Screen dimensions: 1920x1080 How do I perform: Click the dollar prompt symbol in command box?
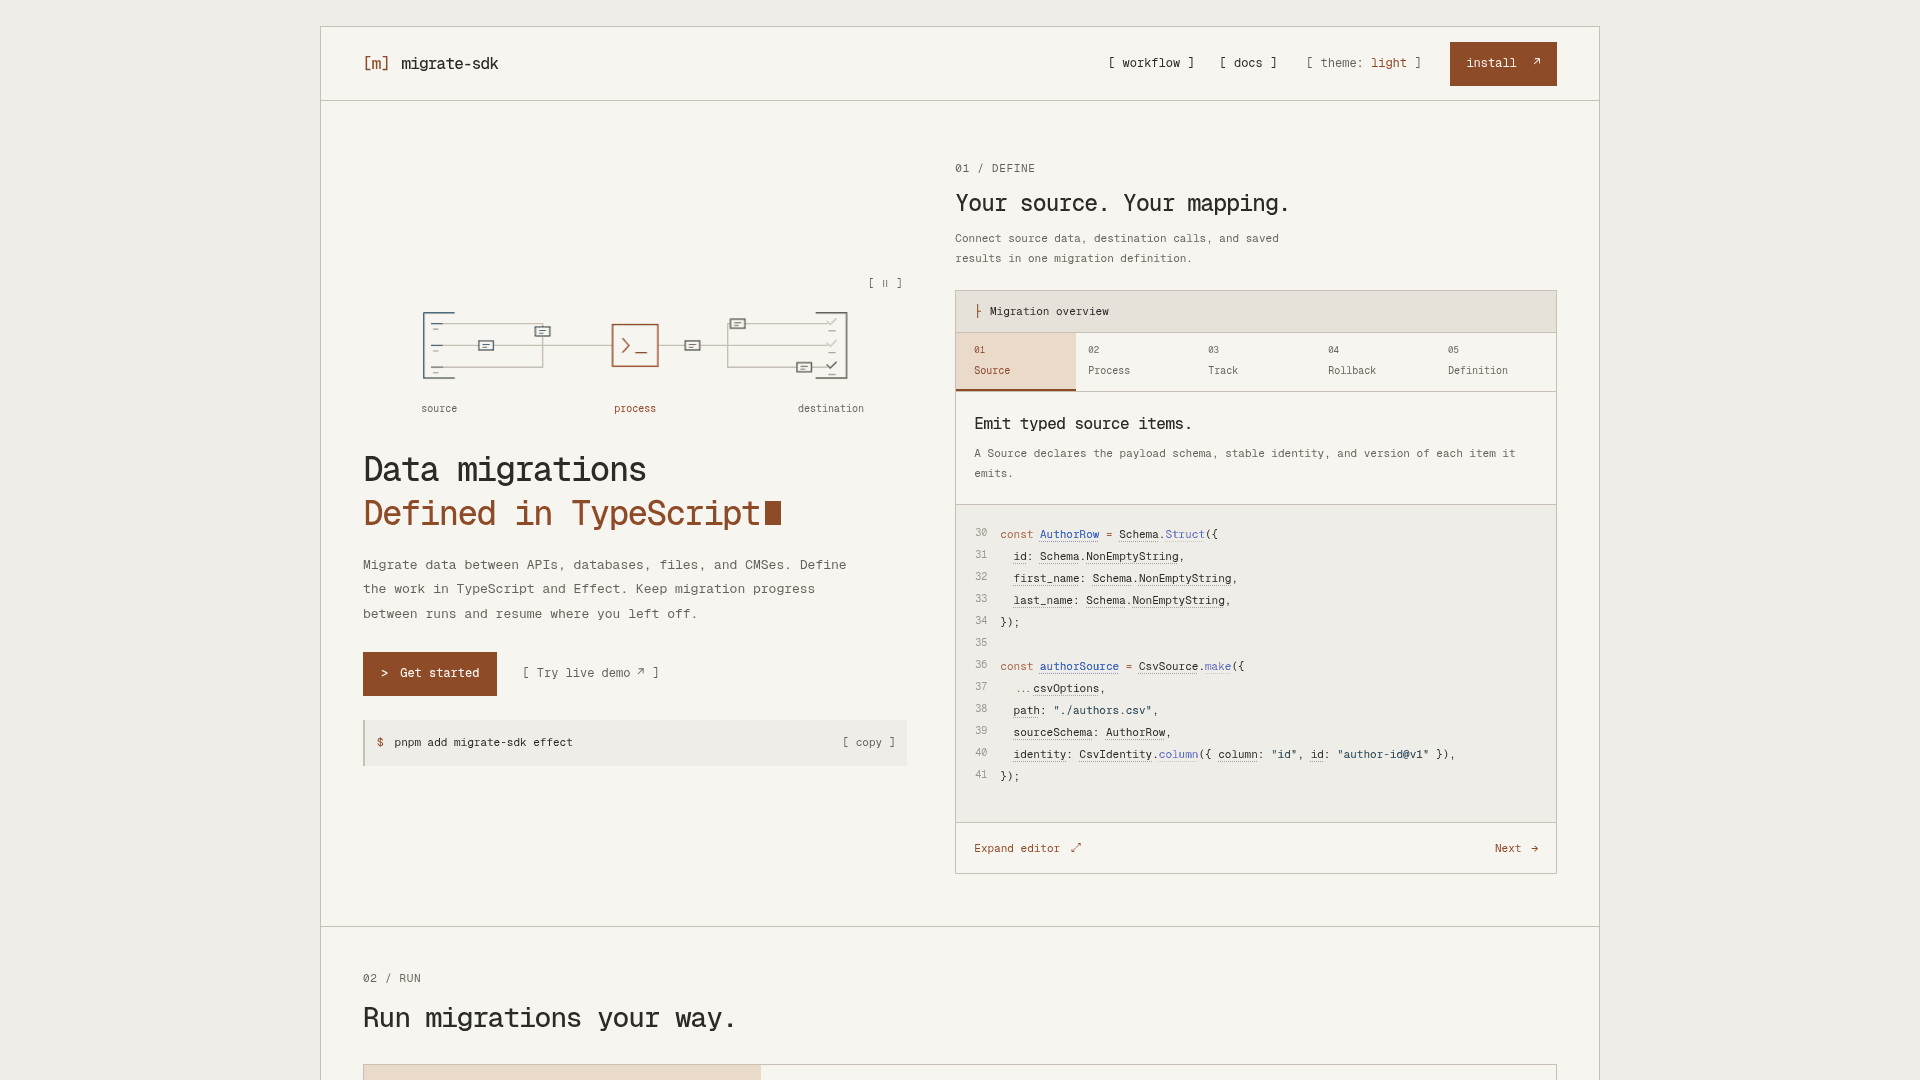click(380, 743)
